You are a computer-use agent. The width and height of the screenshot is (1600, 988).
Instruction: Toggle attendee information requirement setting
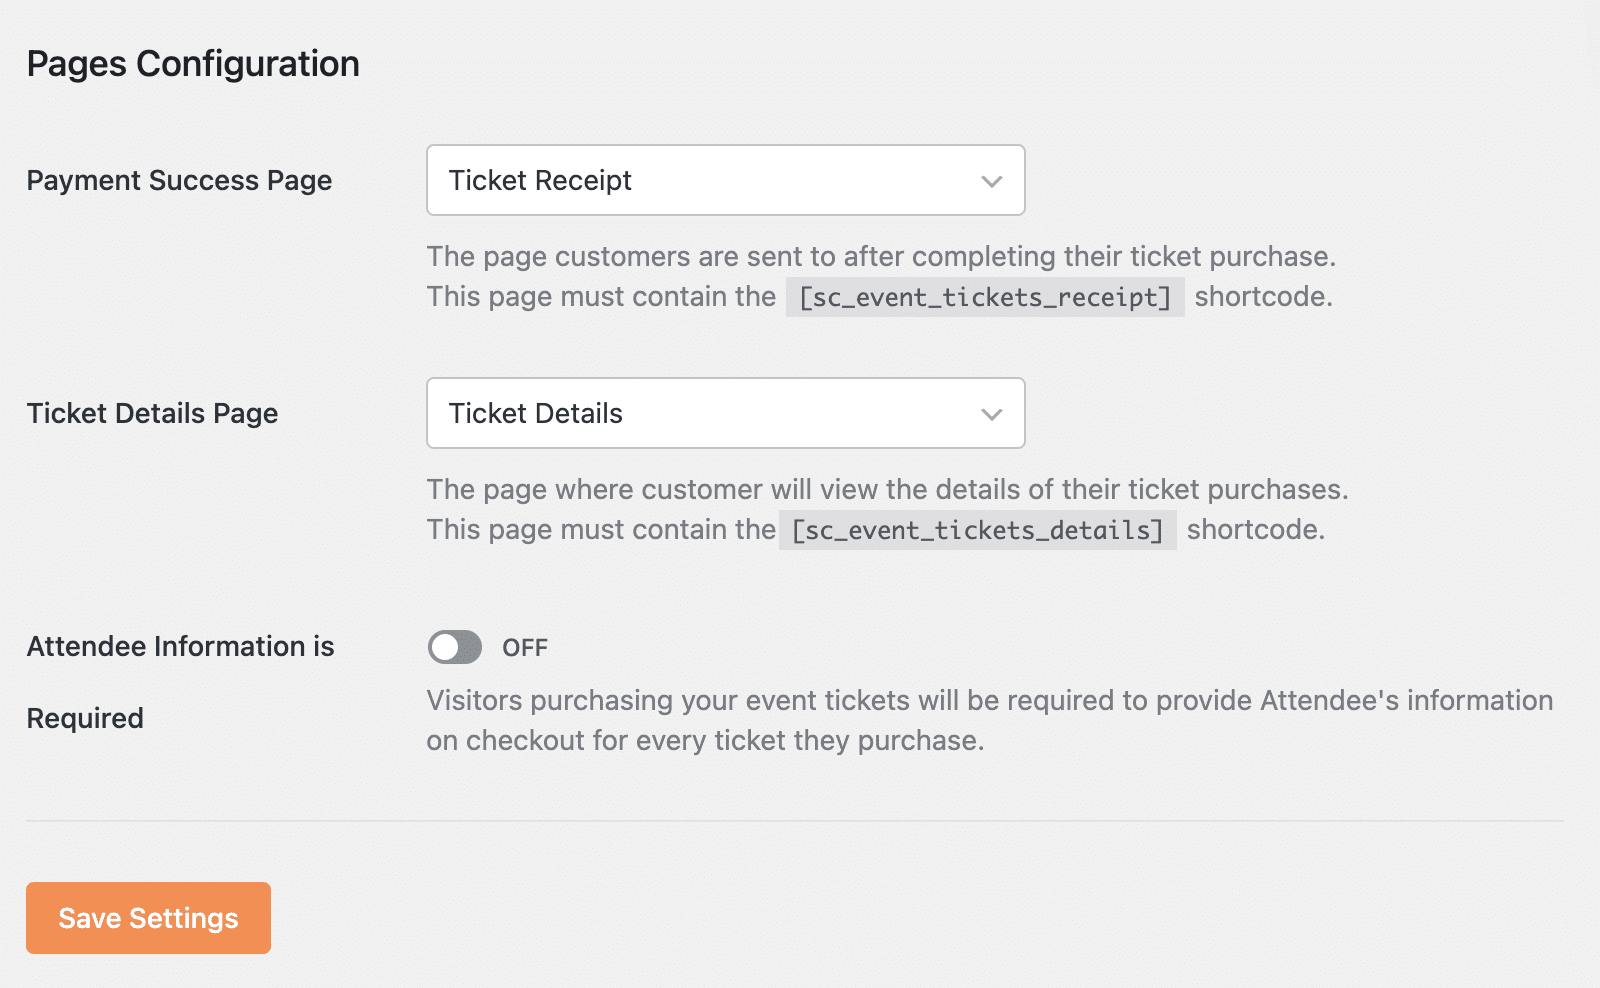(455, 647)
